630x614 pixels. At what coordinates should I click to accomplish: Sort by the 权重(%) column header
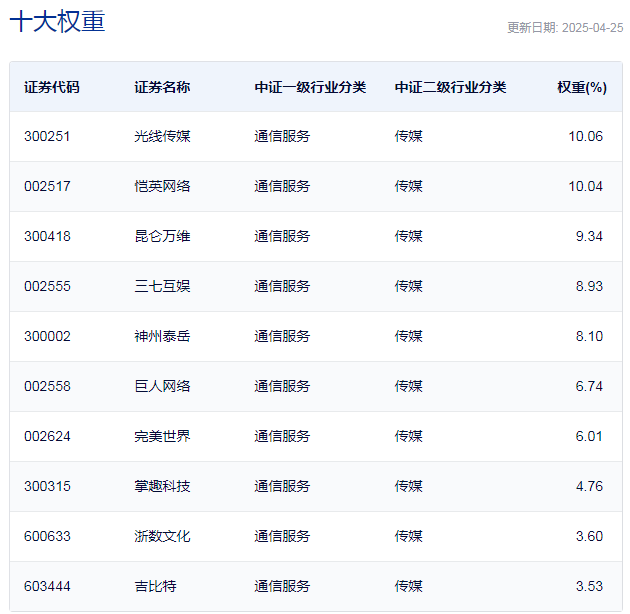582,87
